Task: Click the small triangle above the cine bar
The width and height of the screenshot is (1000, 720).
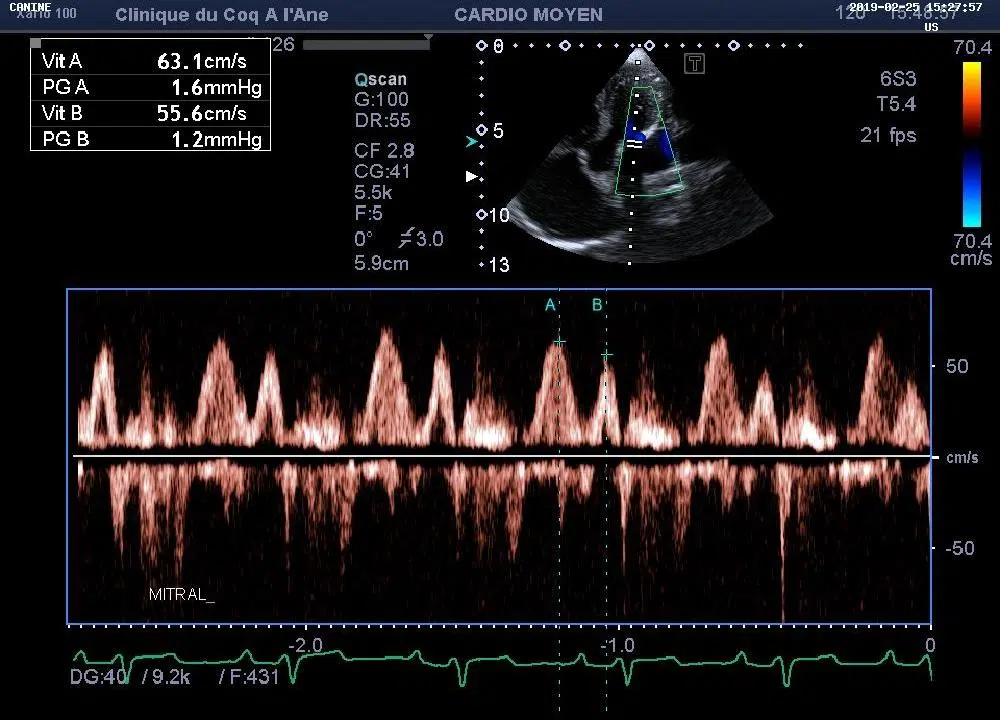Action: 428,37
